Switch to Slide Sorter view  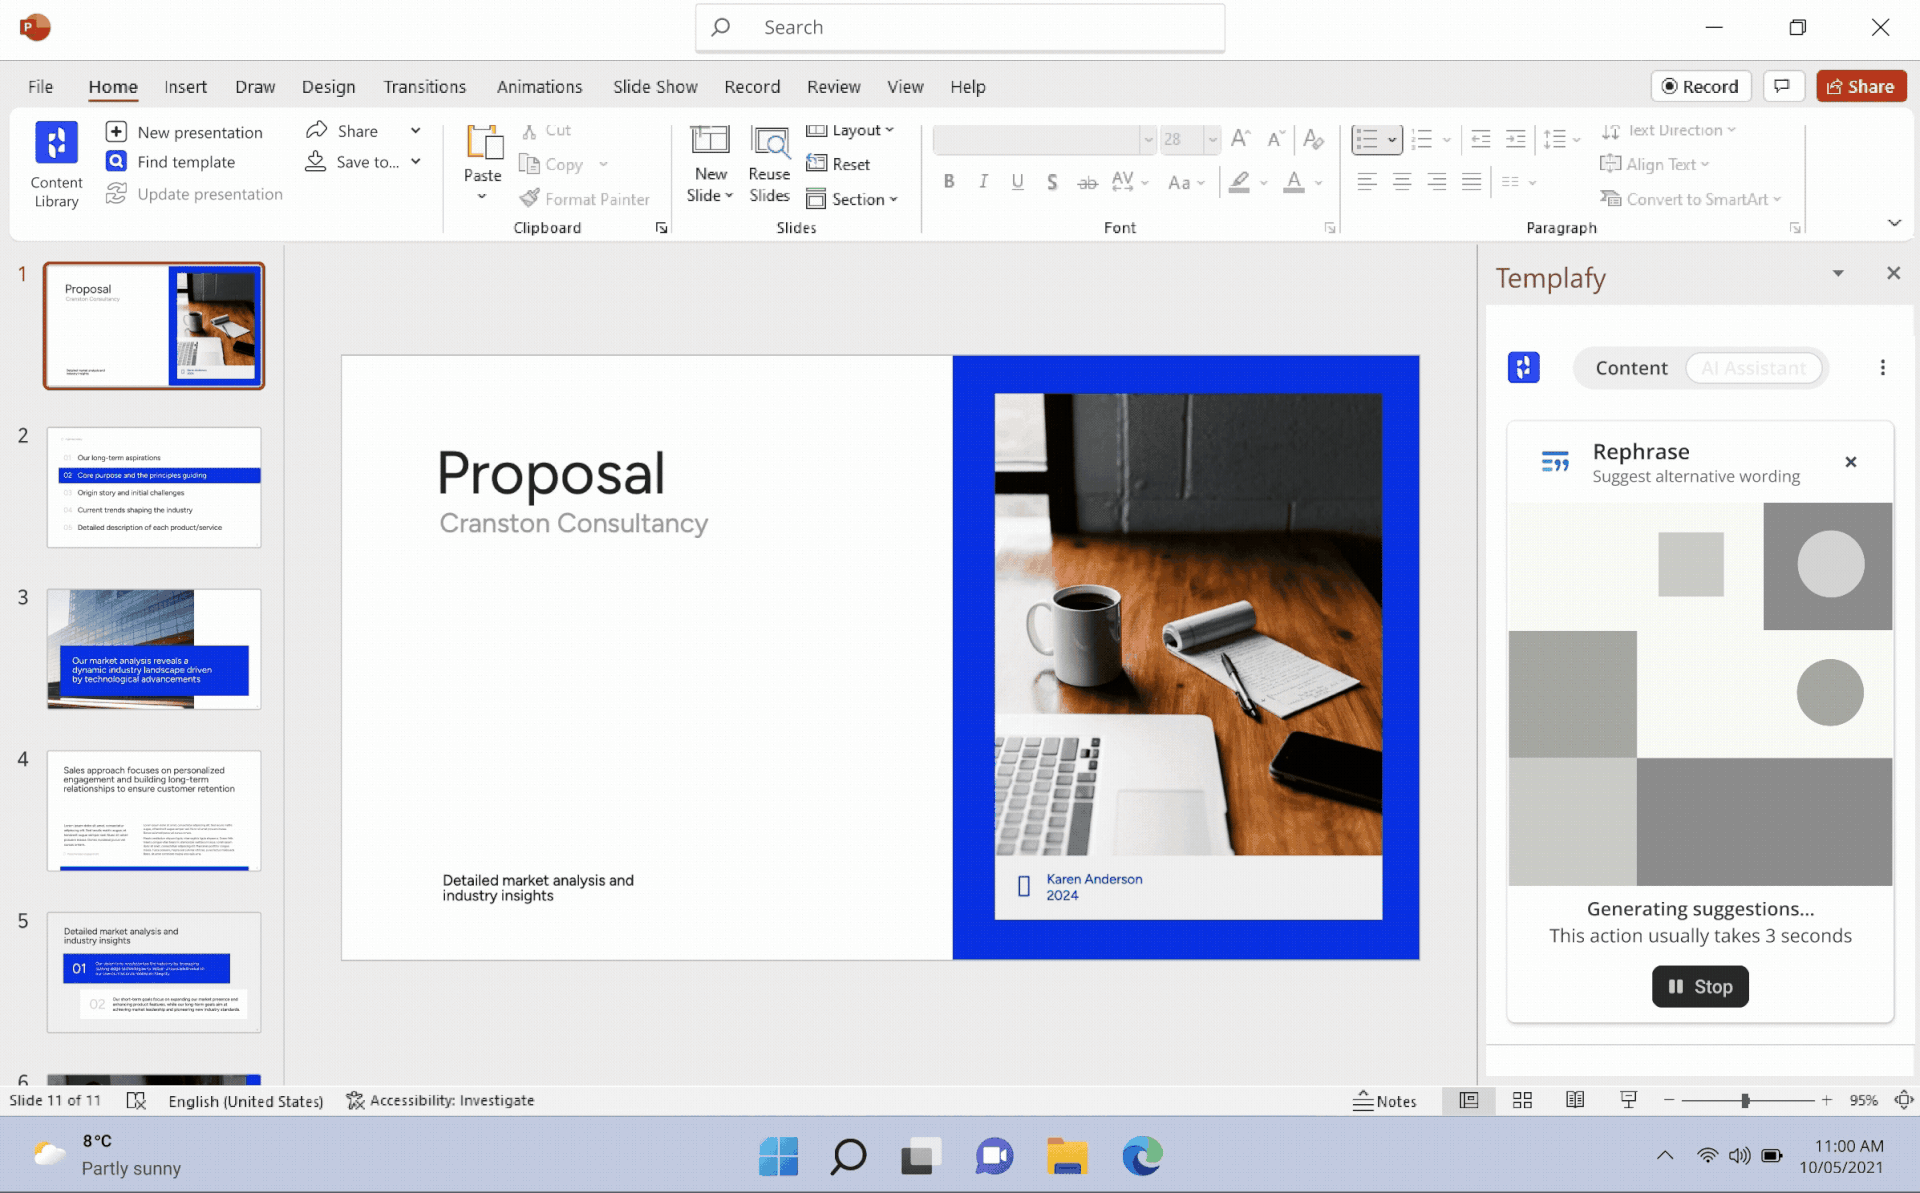(x=1522, y=1100)
